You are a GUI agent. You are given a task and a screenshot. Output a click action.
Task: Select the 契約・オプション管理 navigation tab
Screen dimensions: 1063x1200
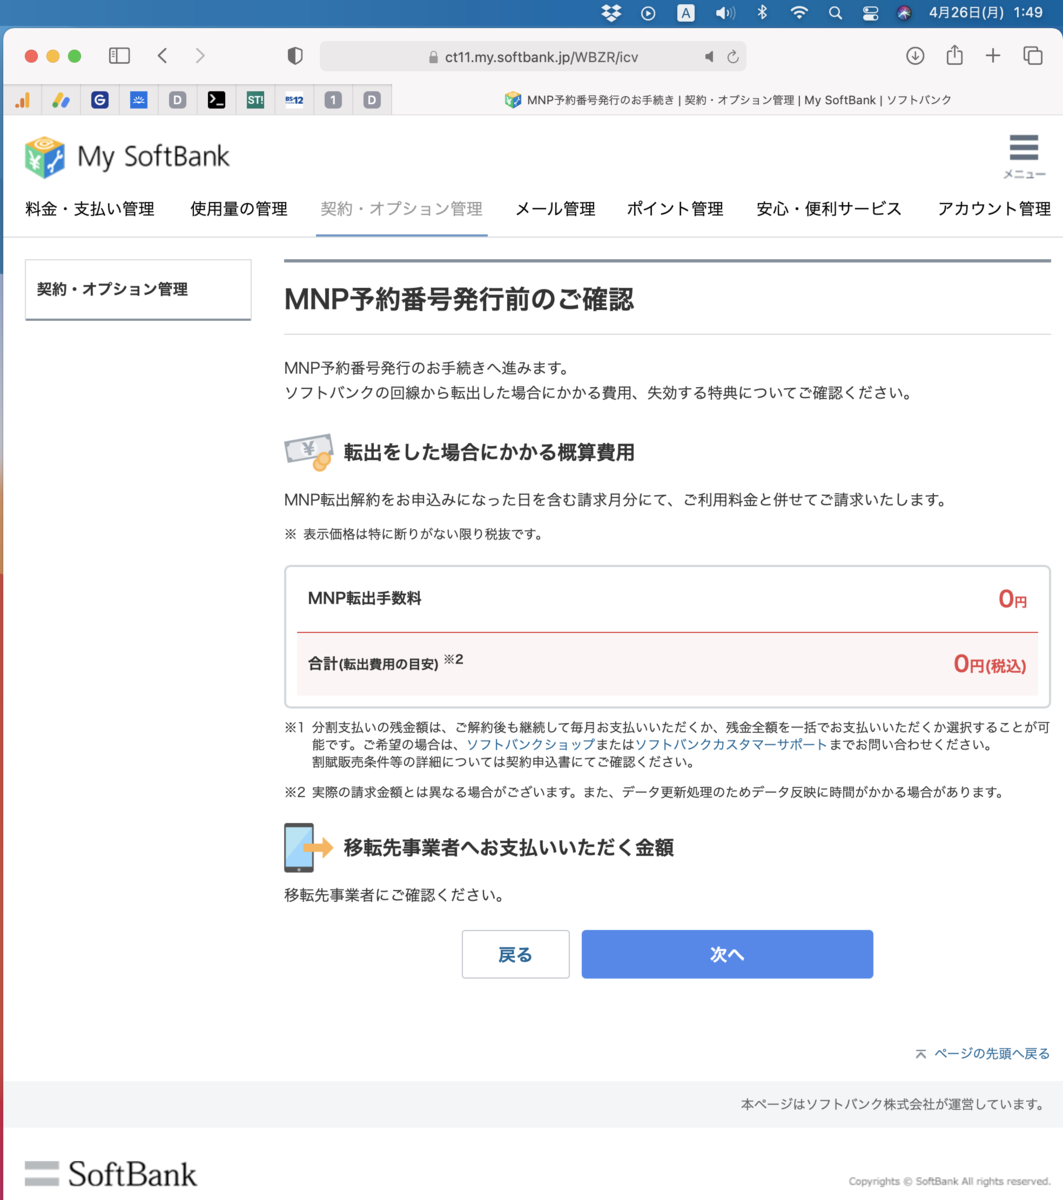pos(402,209)
